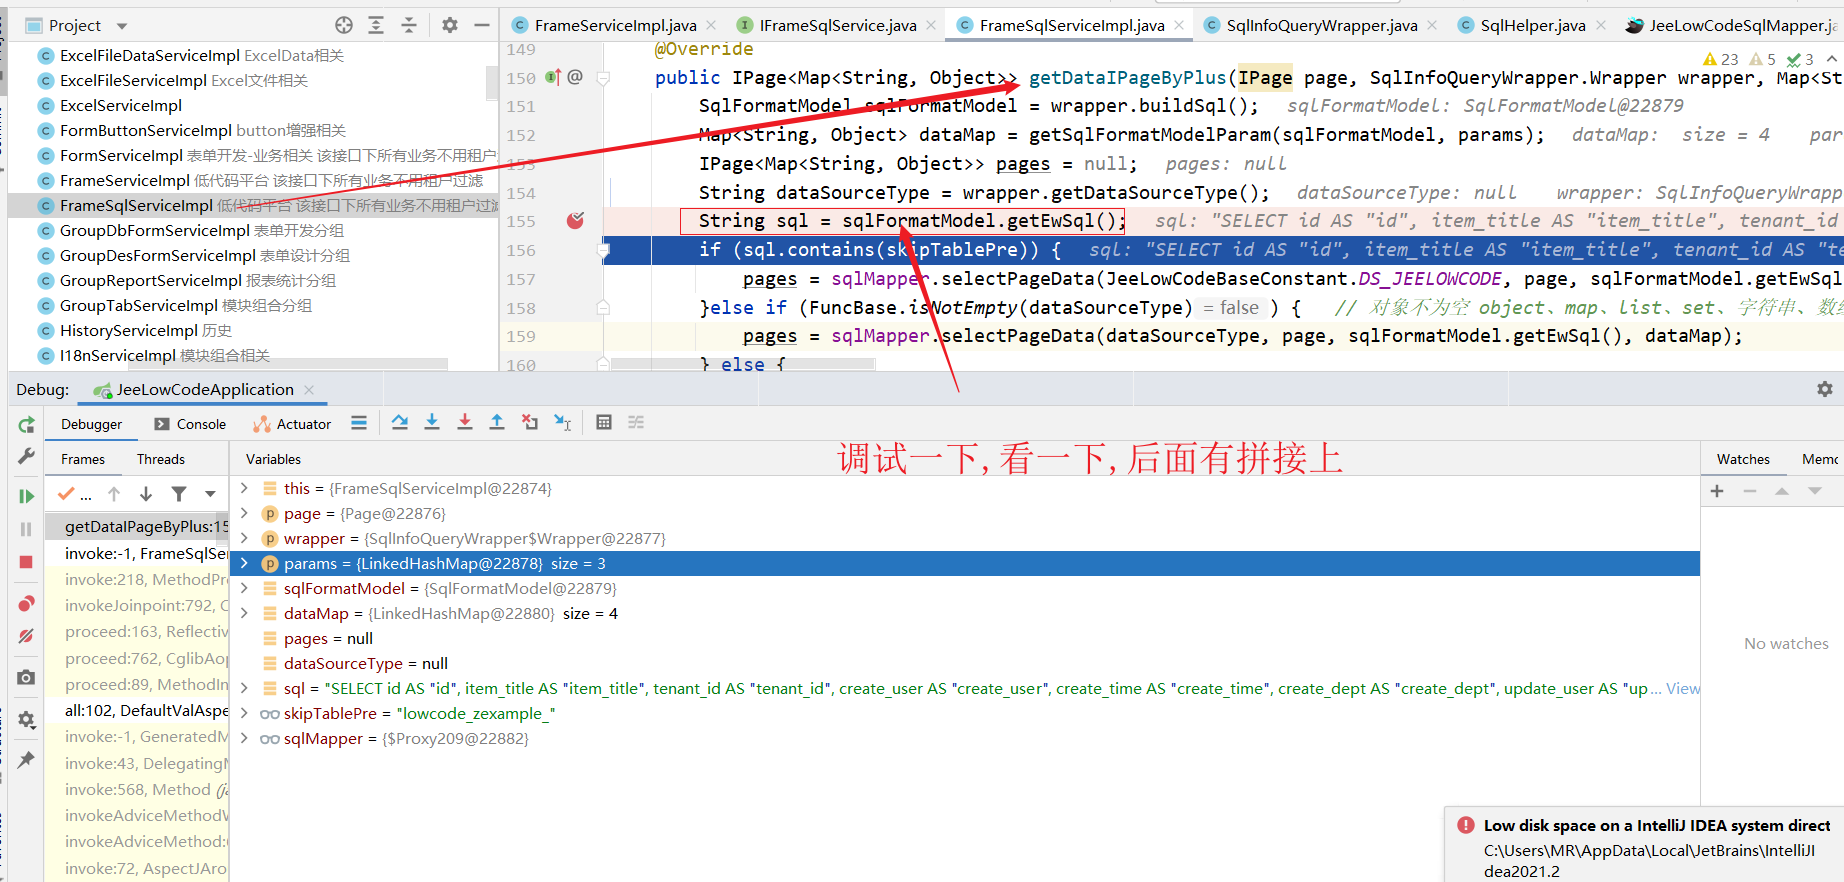1844x882 pixels.
Task: Open View Breakpoints from debug sidebar
Action: (26, 604)
